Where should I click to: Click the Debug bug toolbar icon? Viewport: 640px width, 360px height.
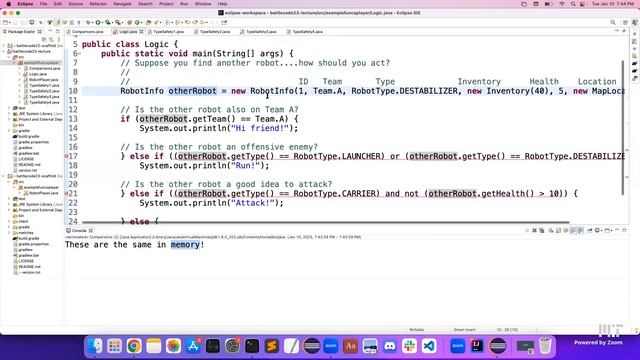88,22
